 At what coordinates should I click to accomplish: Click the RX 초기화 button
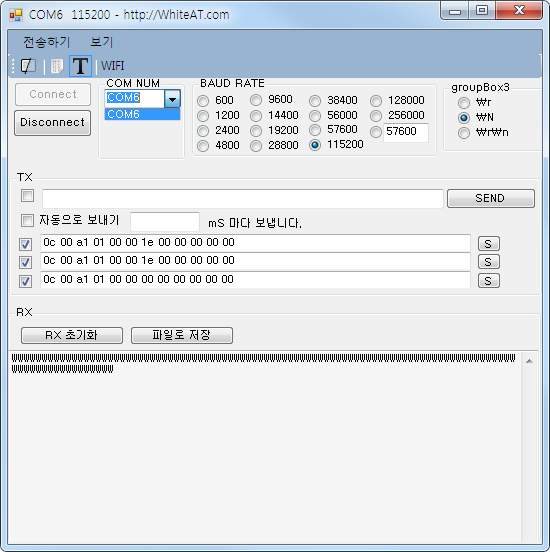[72, 335]
